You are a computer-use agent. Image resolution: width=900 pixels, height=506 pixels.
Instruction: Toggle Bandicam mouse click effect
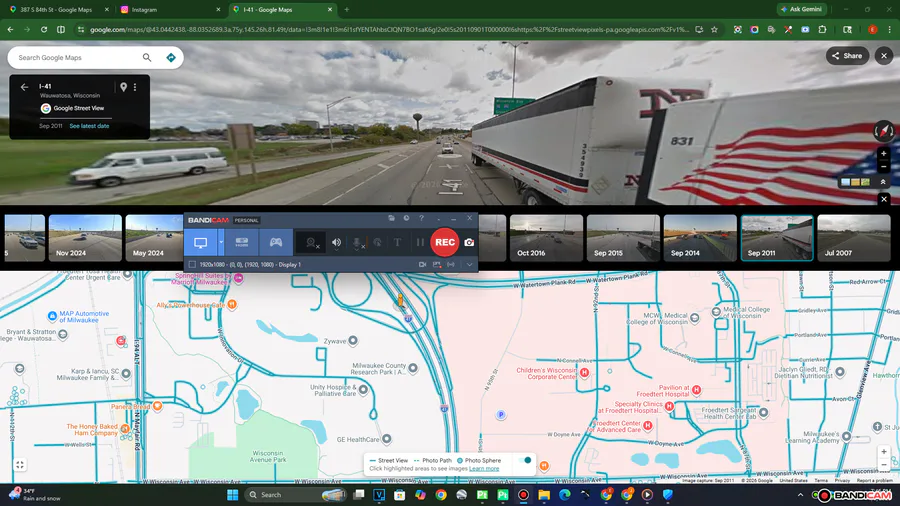378,243
